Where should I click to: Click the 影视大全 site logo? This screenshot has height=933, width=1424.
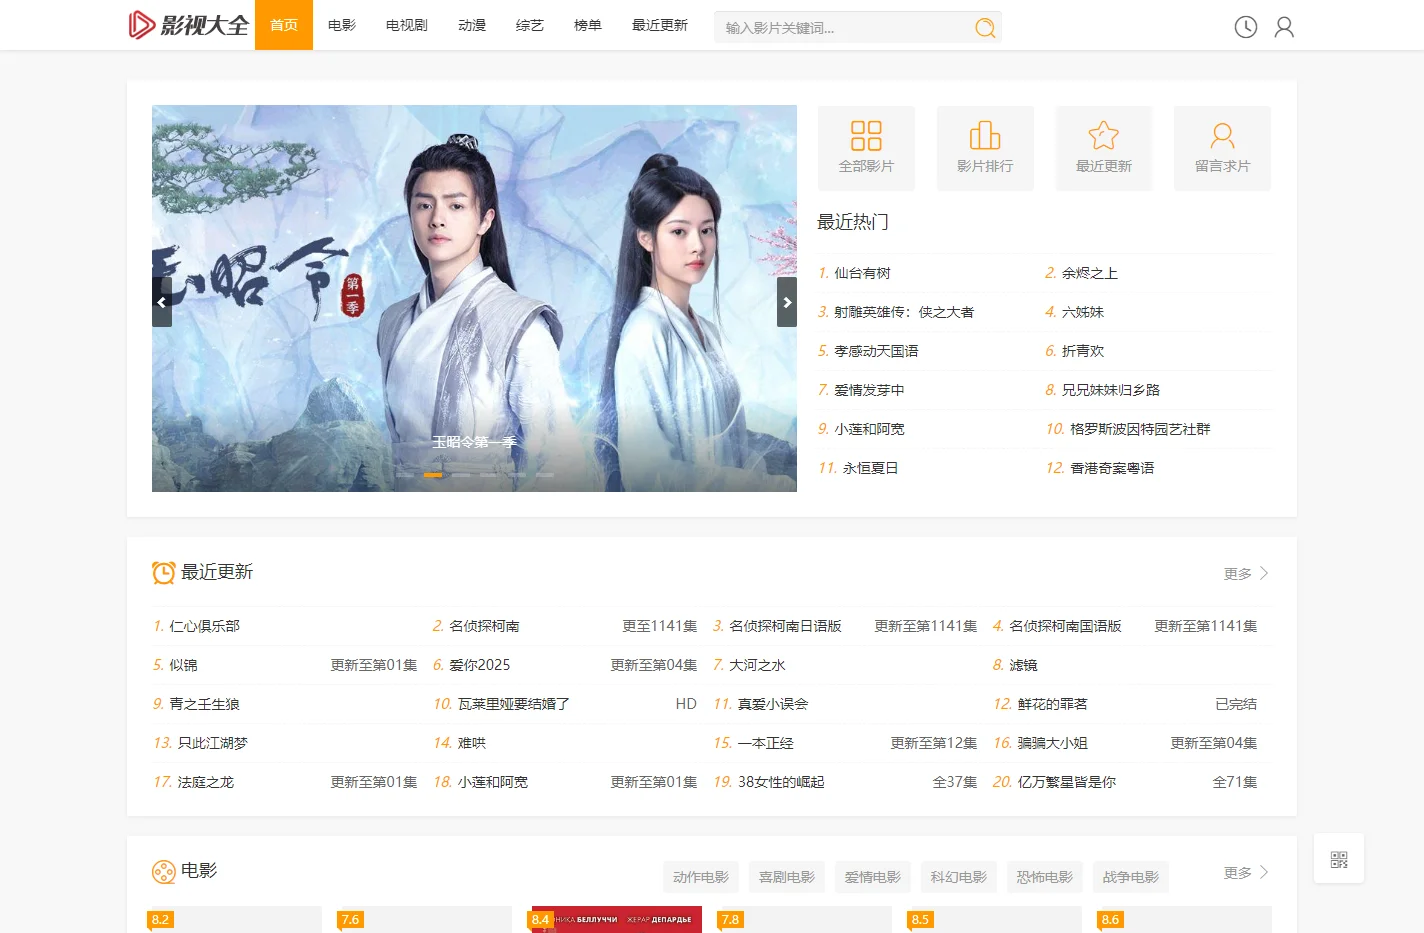click(188, 25)
